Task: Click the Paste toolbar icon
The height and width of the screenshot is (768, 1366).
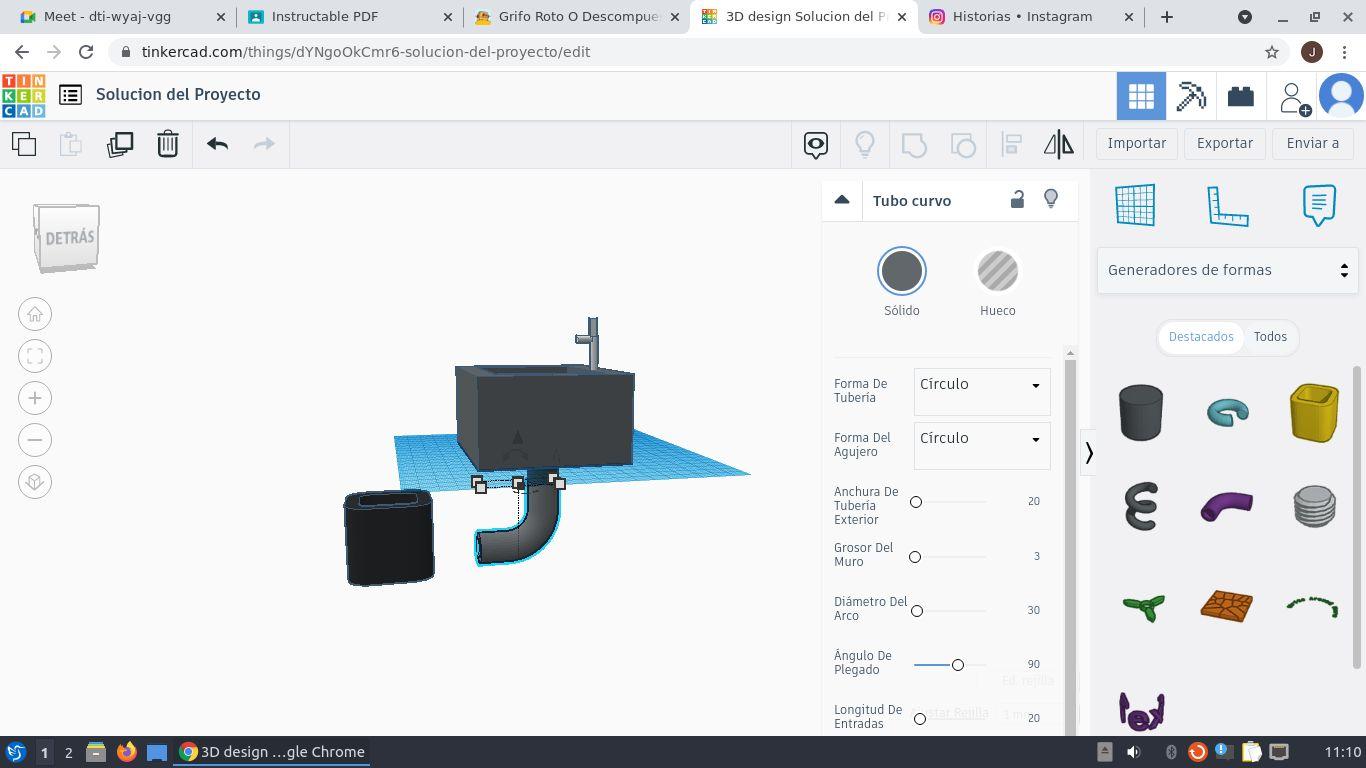Action: pos(71,144)
